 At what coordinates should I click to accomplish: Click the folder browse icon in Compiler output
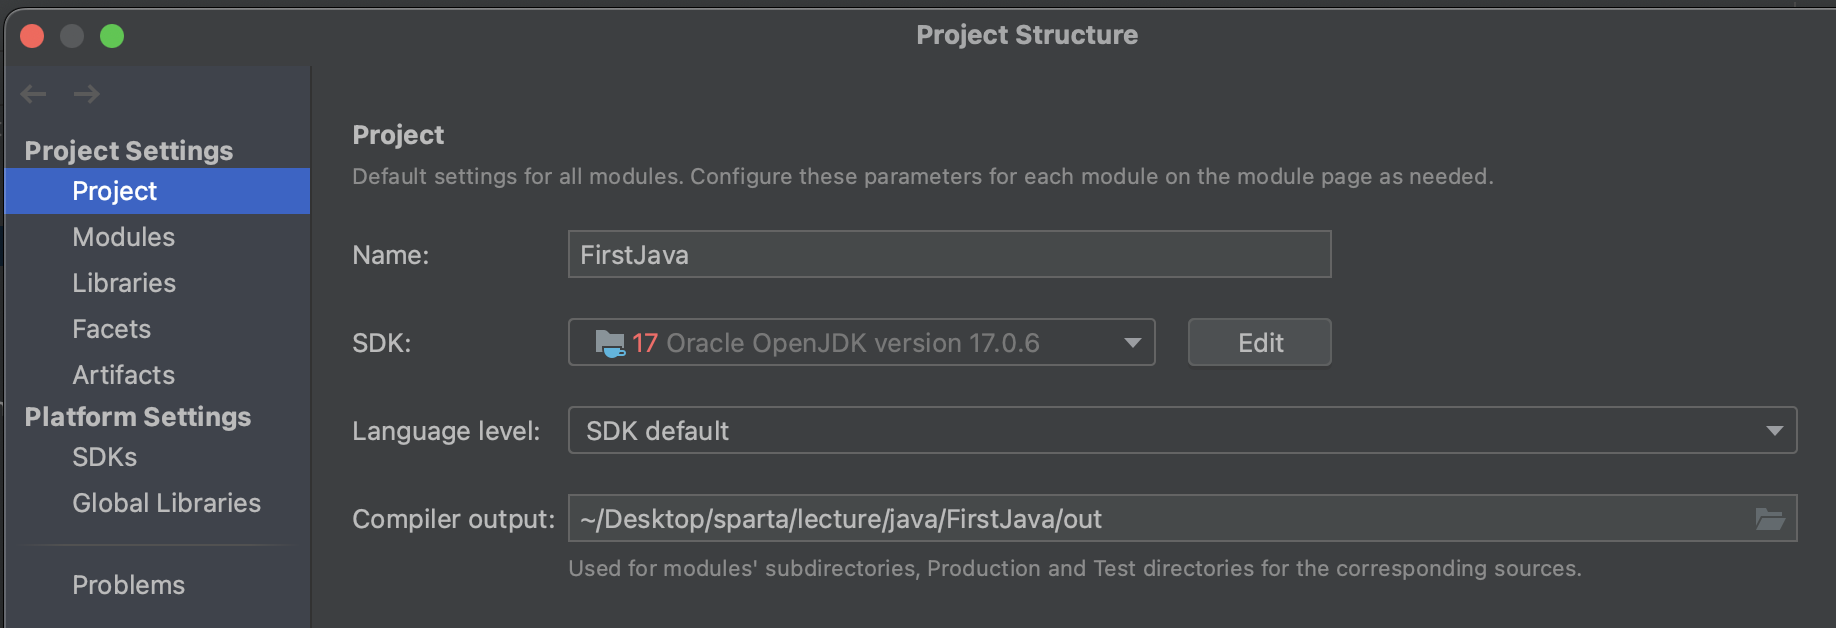click(x=1770, y=519)
